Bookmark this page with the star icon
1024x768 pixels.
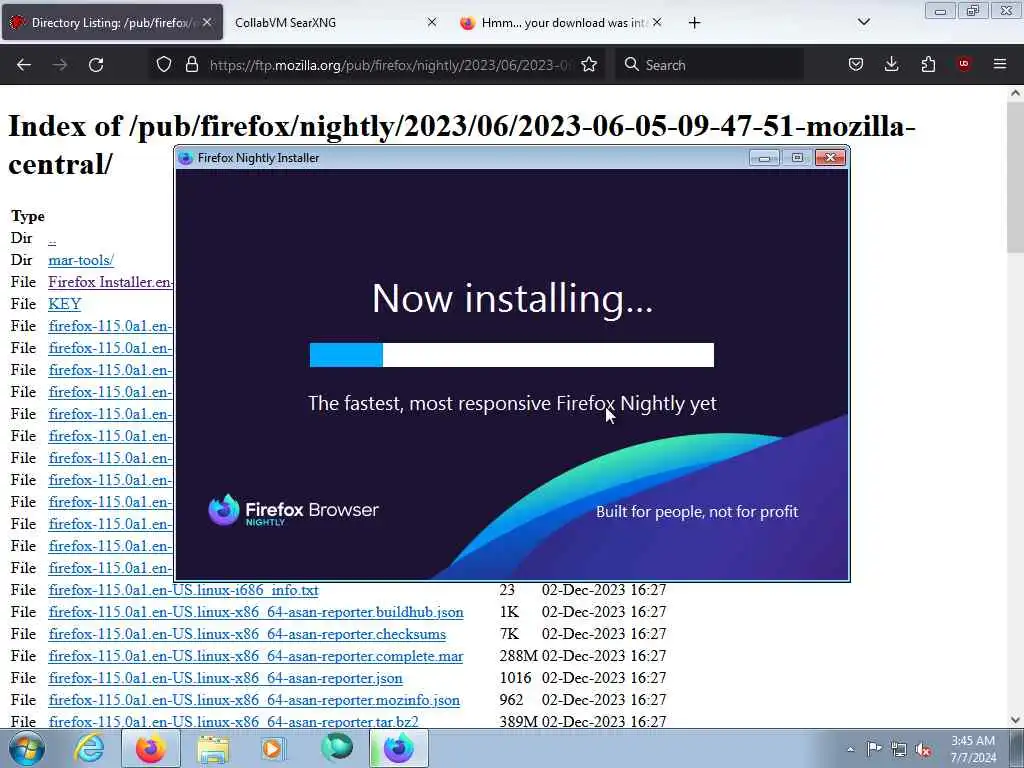589,64
